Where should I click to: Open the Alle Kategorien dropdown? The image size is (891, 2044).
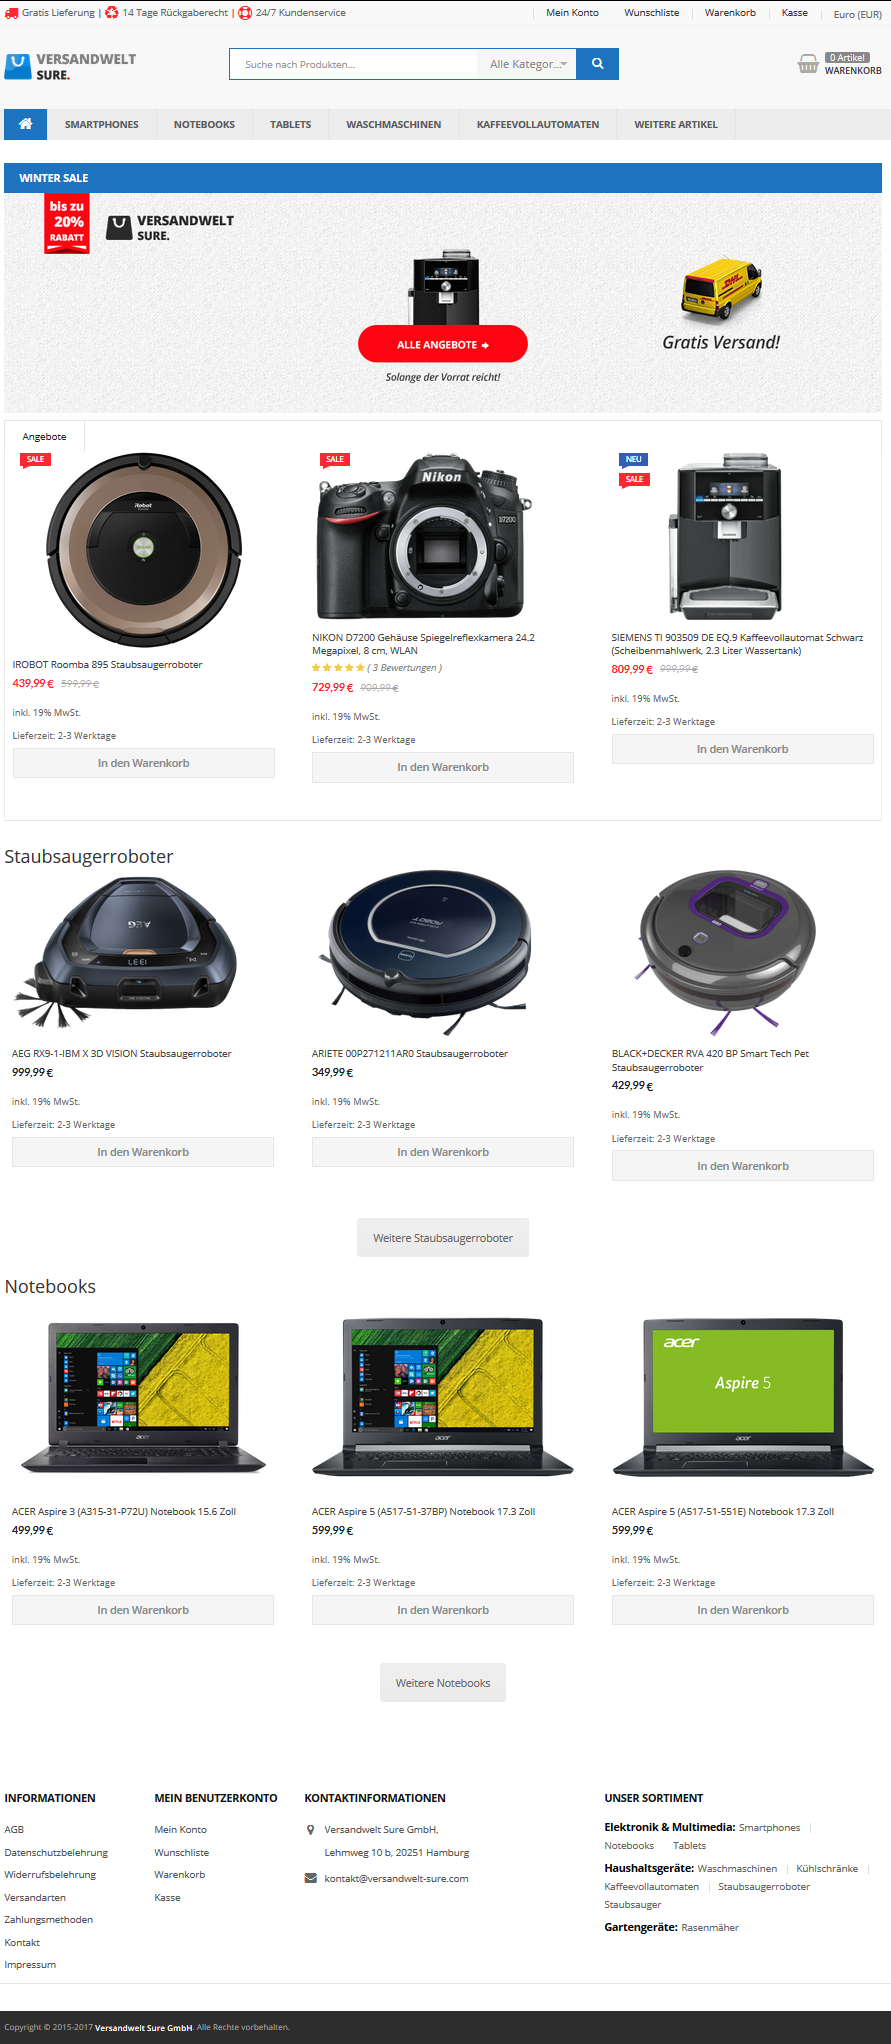tap(527, 64)
